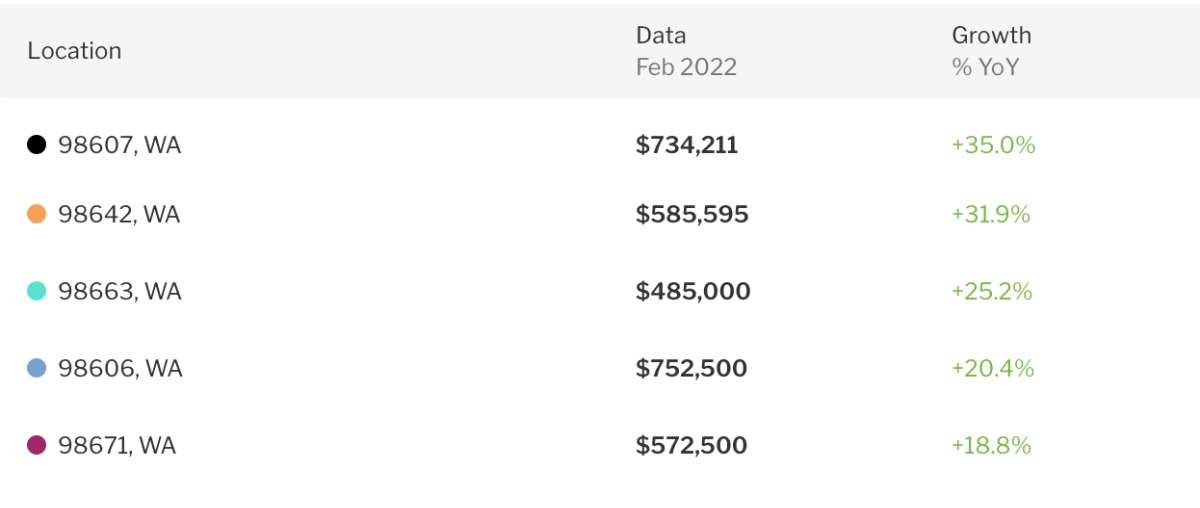This screenshot has height=508, width=1200.
Task: Choose the 98671, WA location label
Action: (117, 445)
